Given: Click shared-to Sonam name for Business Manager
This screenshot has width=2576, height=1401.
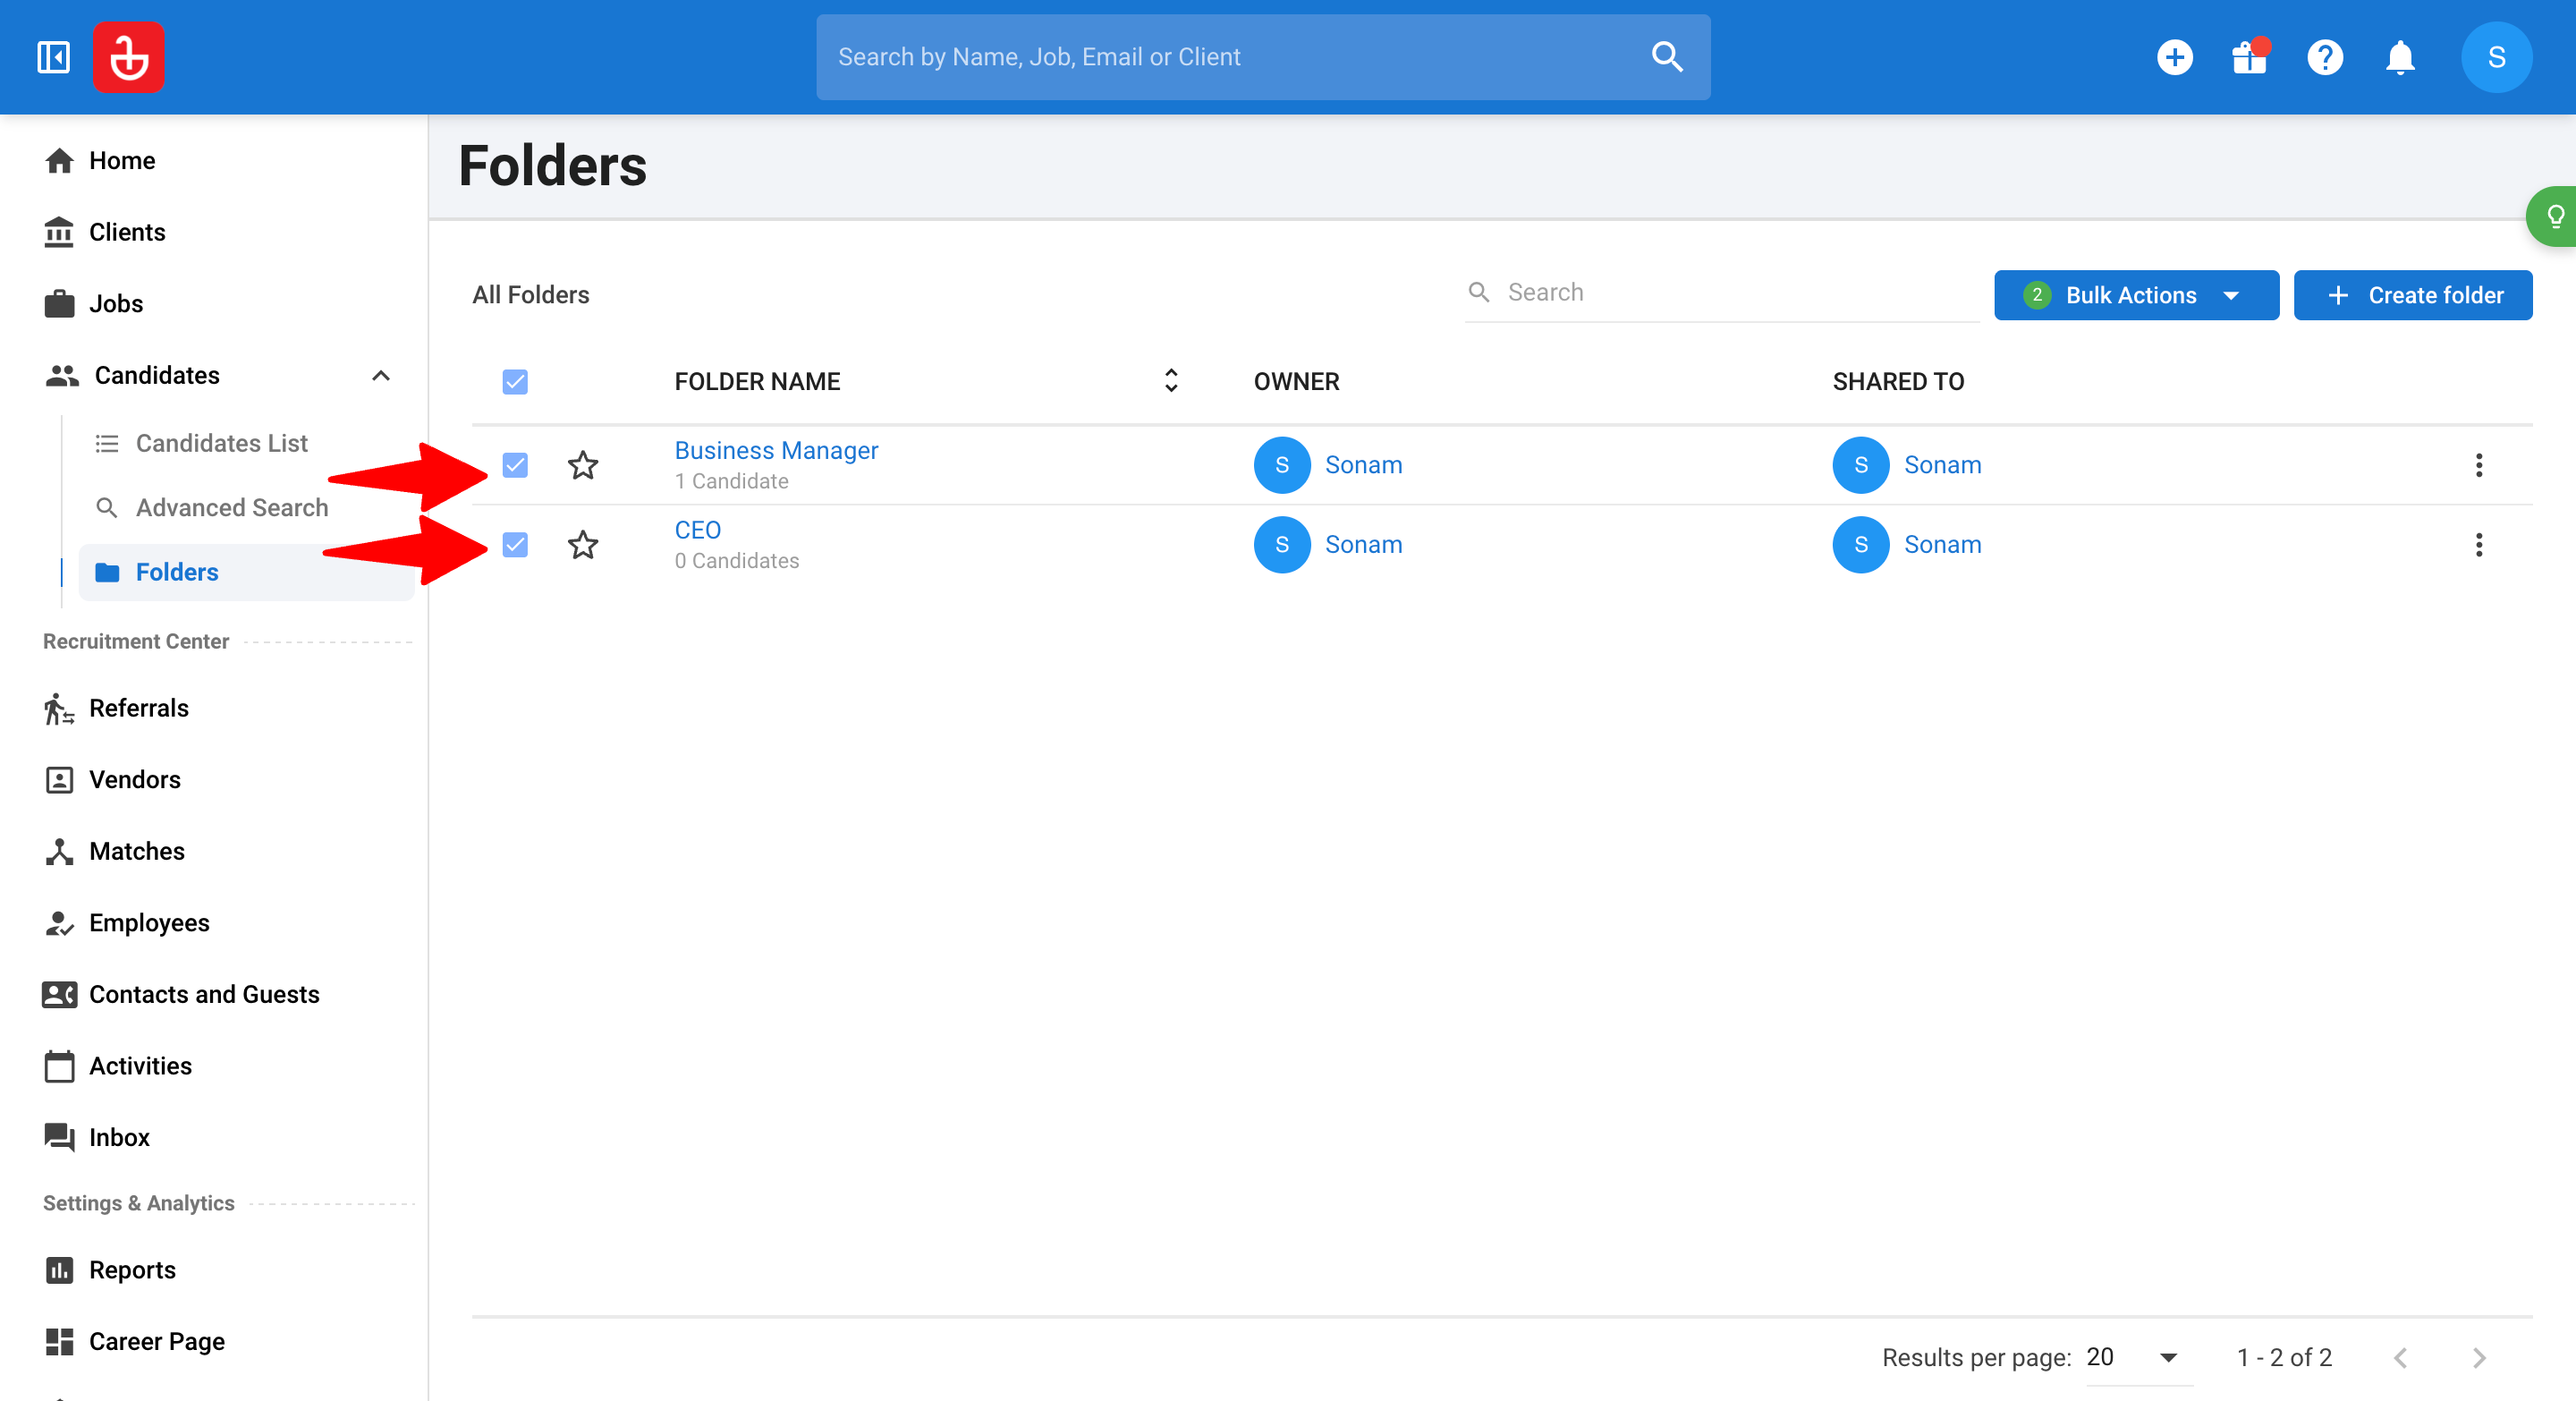Looking at the screenshot, I should pyautogui.click(x=1942, y=465).
